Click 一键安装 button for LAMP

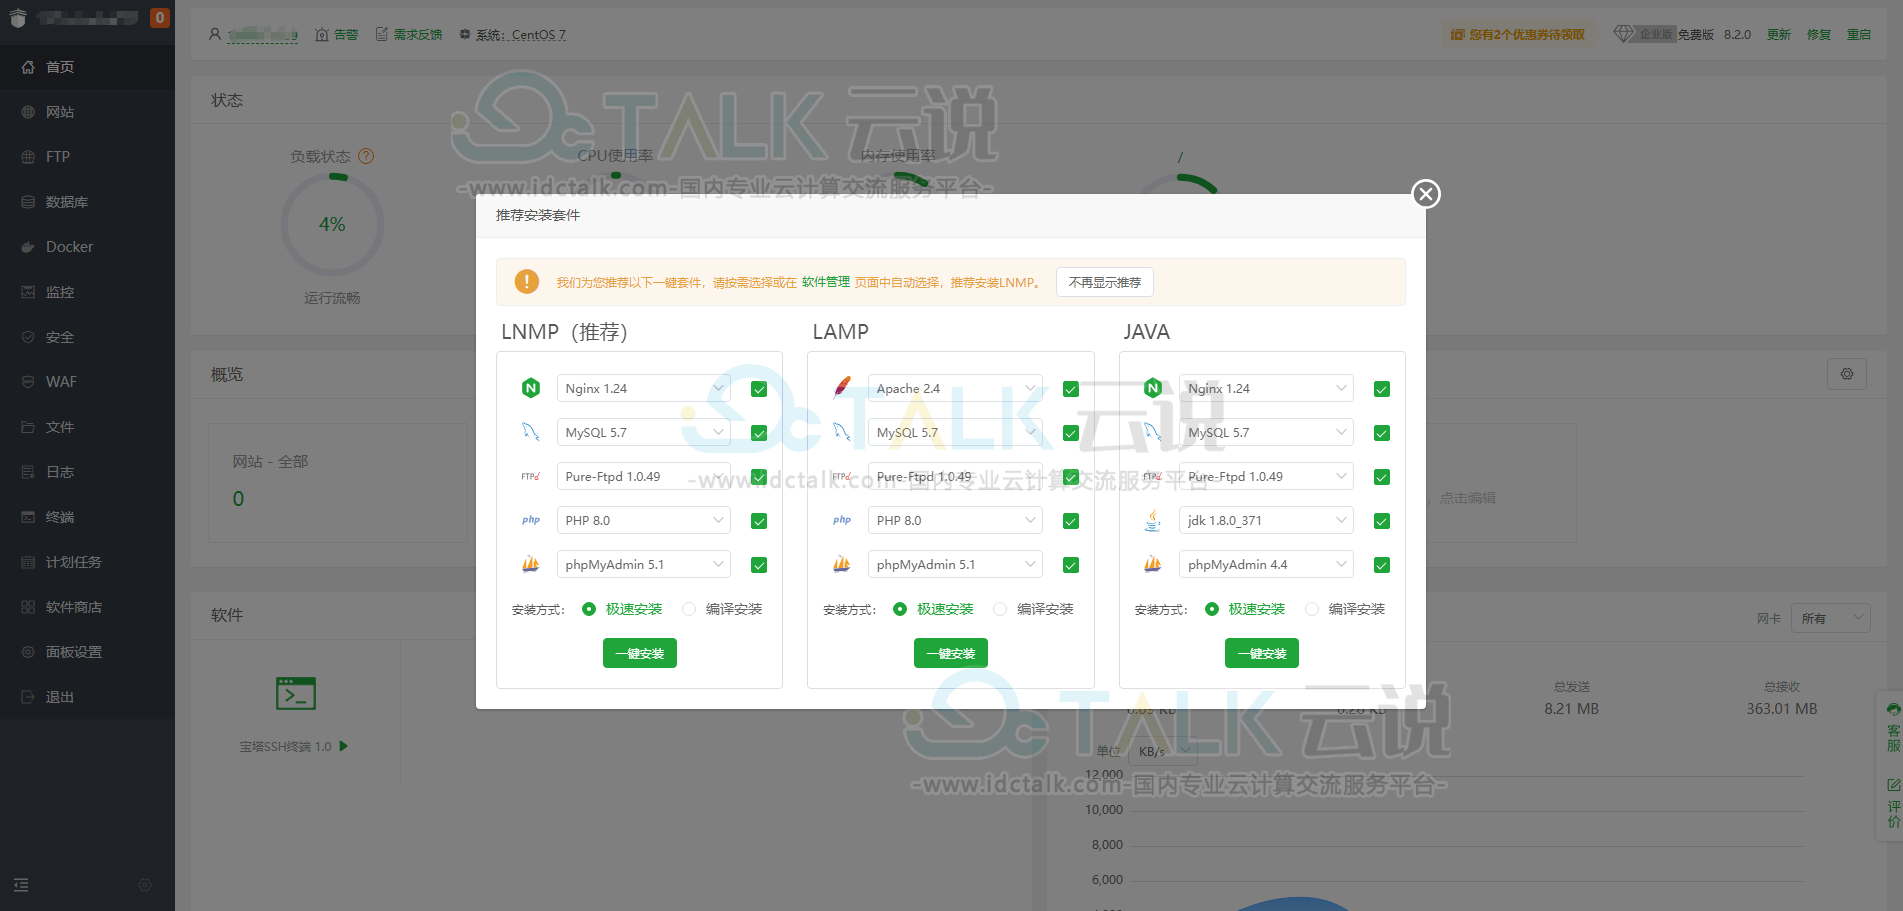(x=951, y=653)
